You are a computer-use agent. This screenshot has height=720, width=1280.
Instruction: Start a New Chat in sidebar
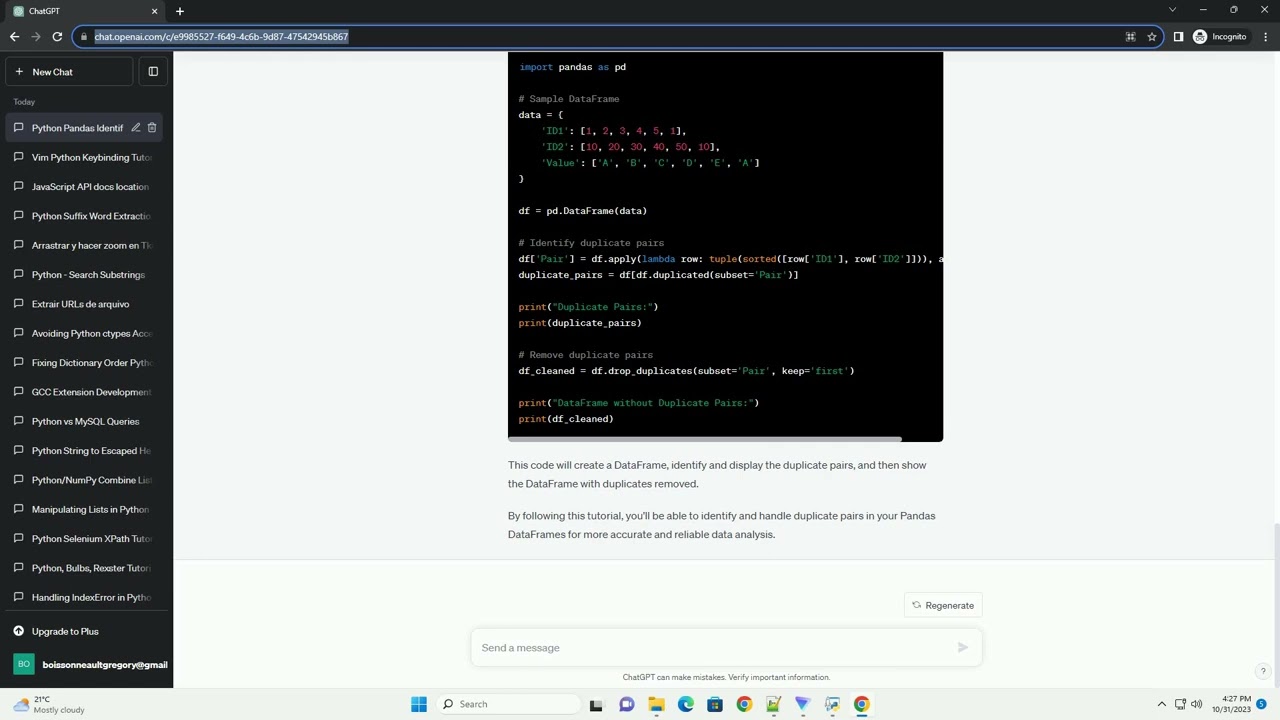pos(69,72)
